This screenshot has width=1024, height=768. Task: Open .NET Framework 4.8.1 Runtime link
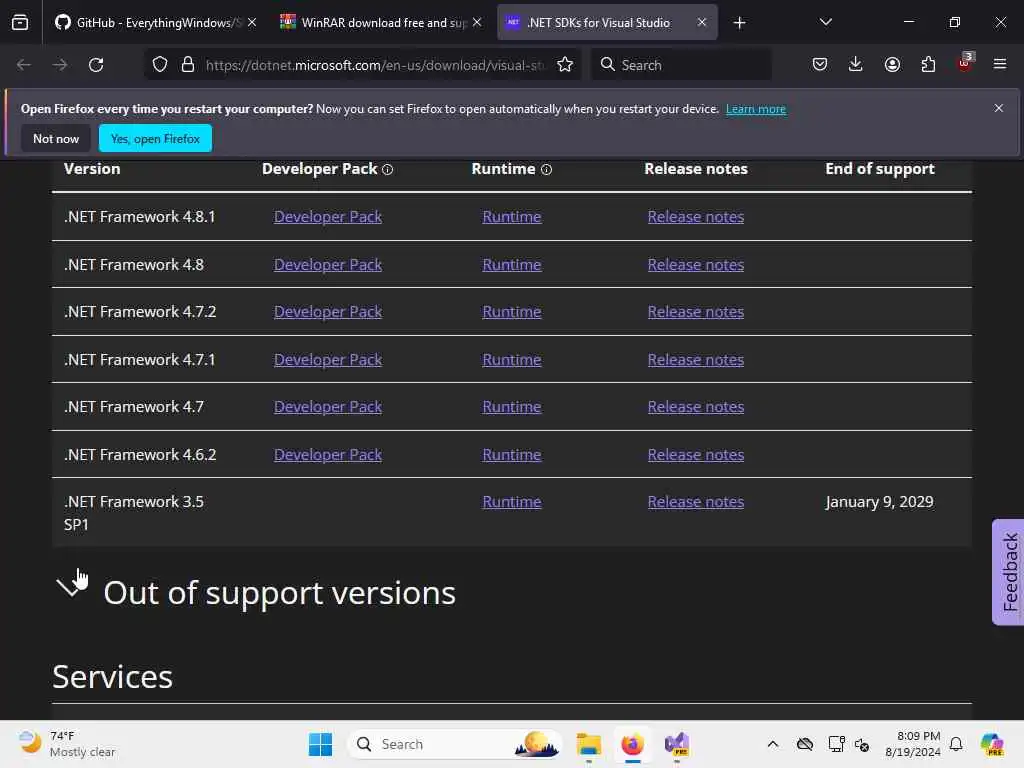(x=512, y=217)
